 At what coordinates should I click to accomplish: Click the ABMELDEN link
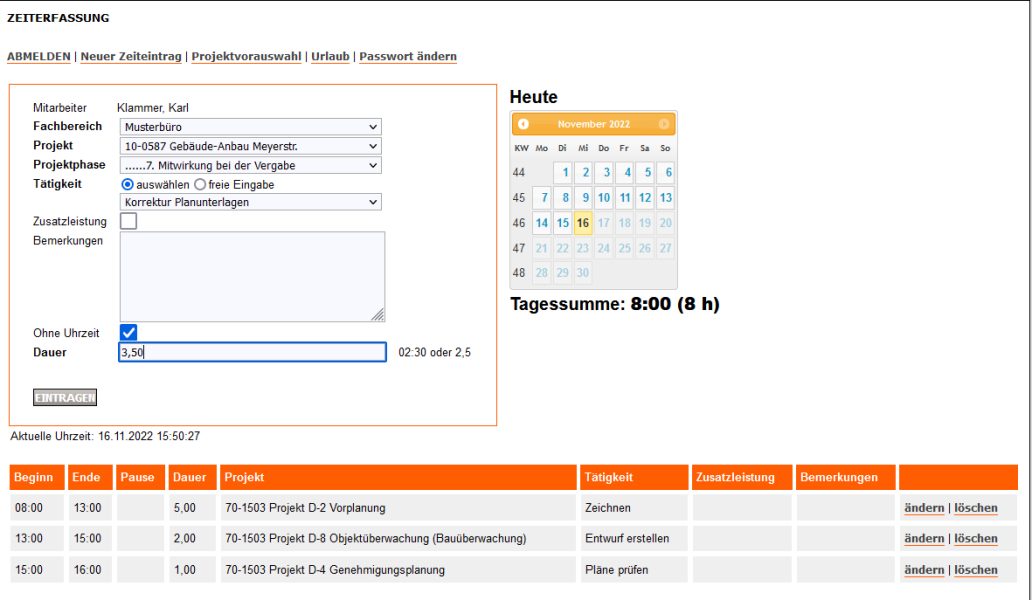click(38, 56)
